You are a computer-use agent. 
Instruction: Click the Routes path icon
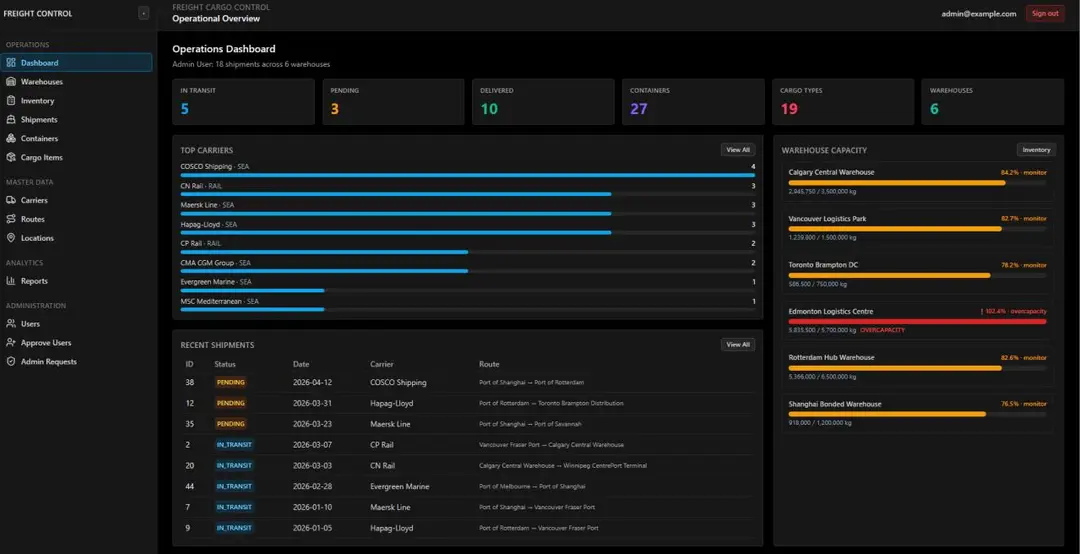click(11, 219)
